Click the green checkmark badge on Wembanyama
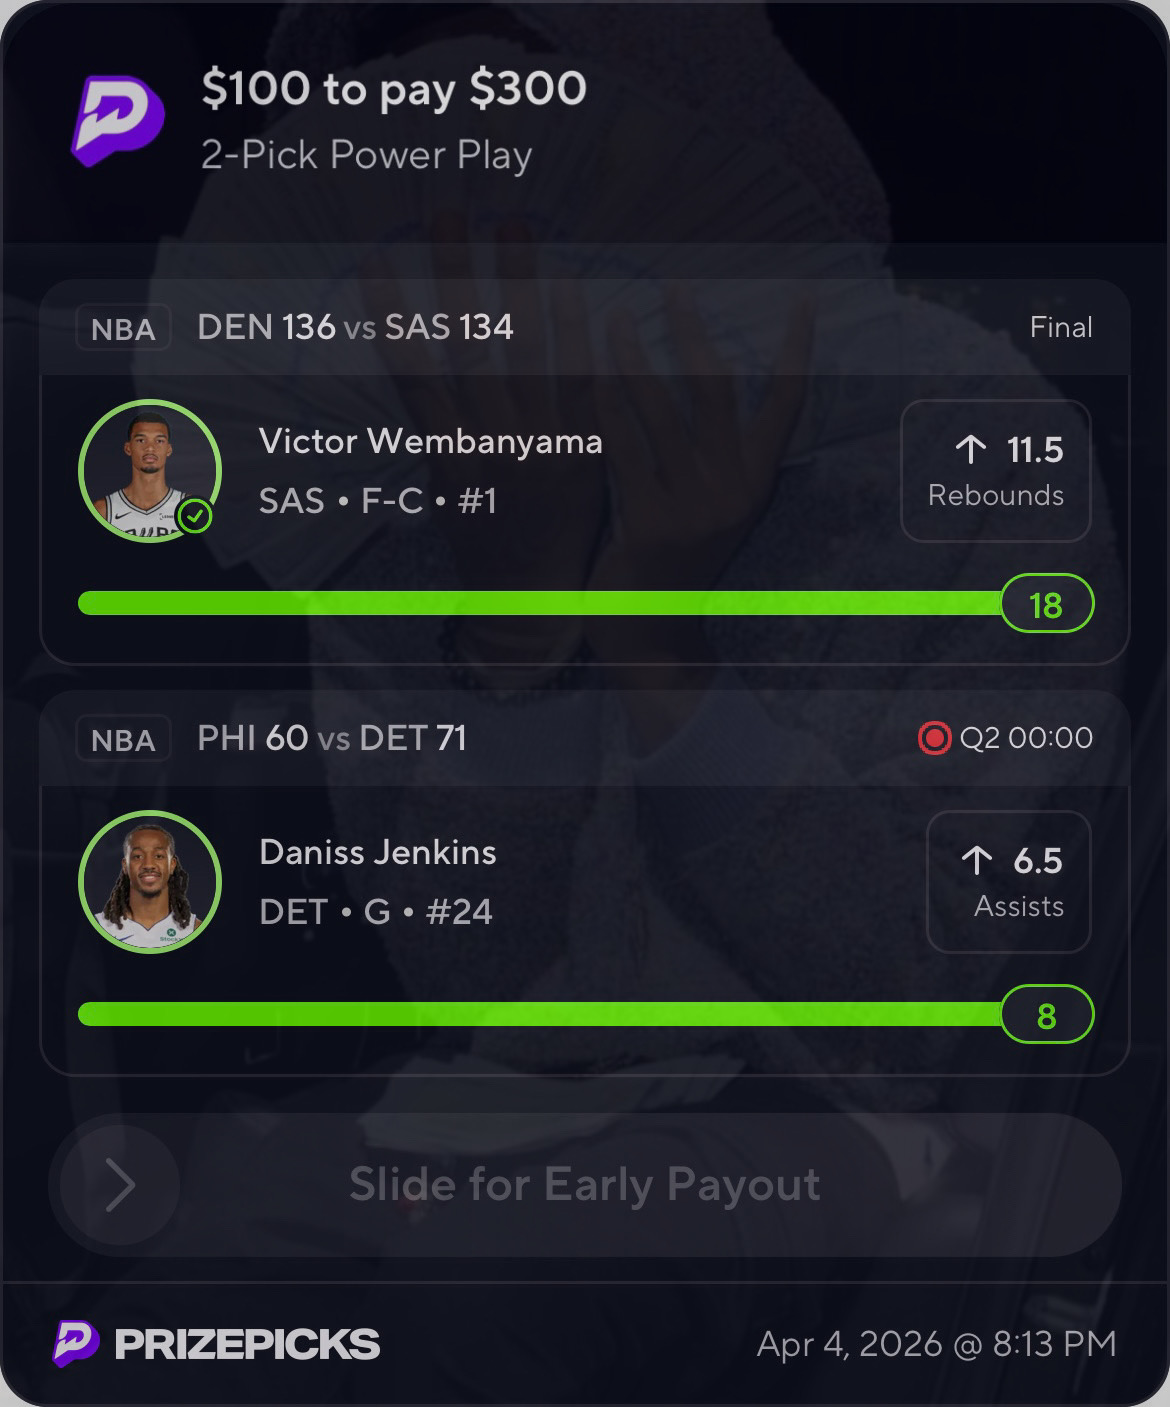This screenshot has width=1170, height=1407. coord(195,517)
